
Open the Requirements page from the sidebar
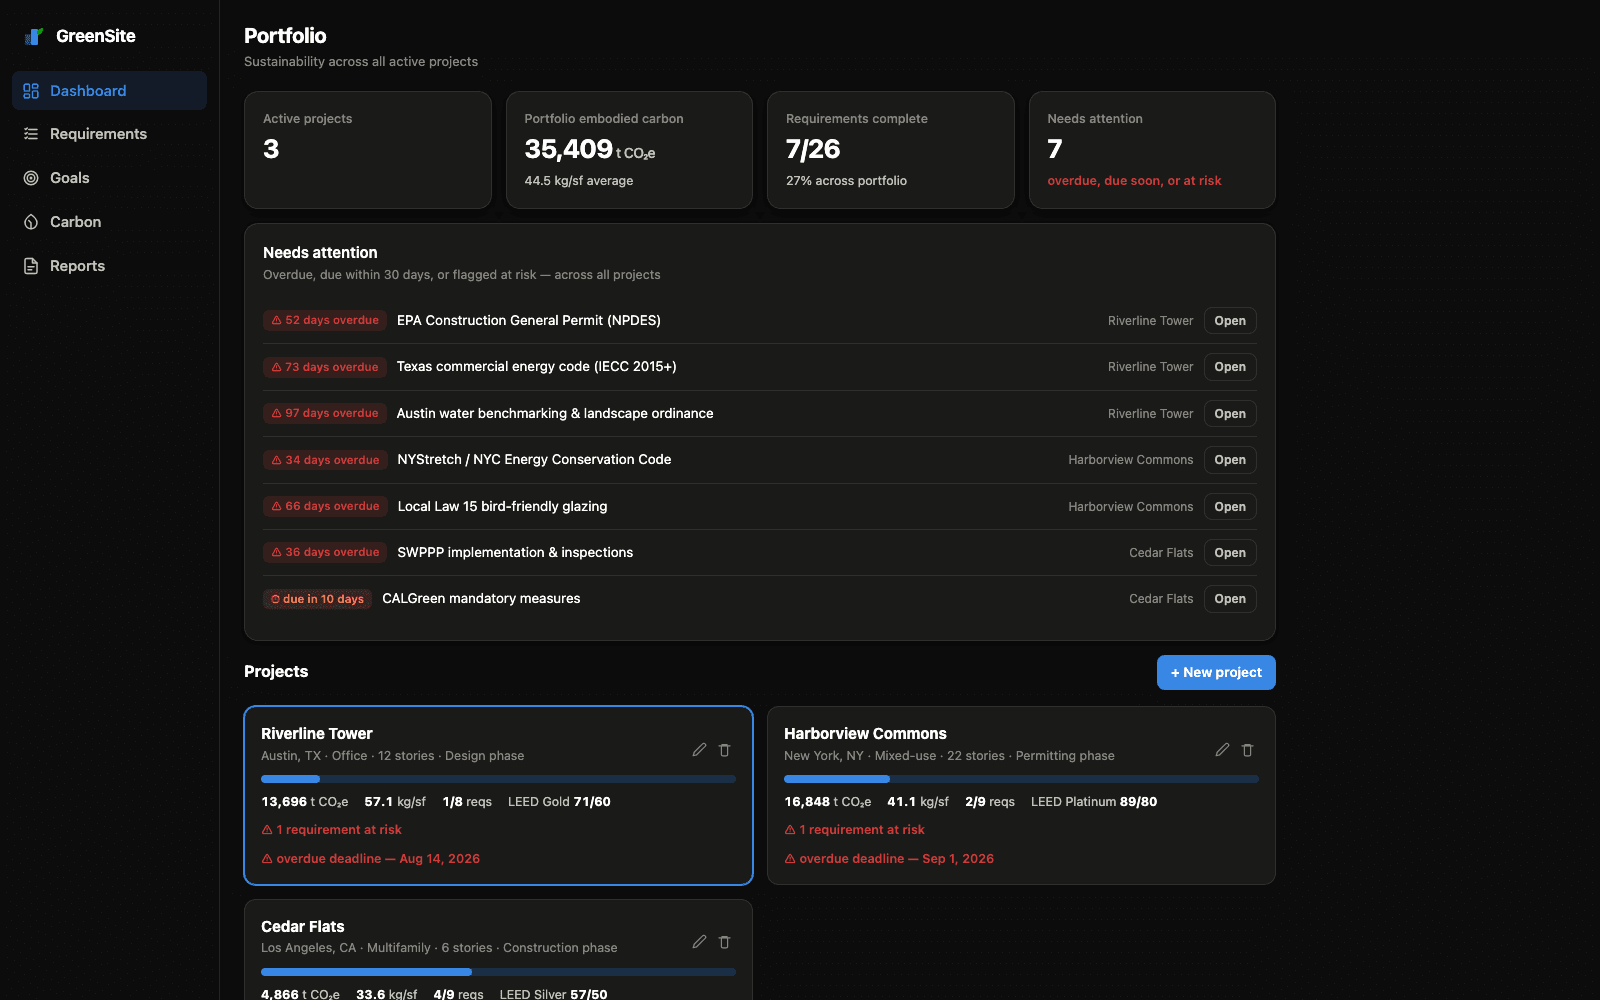click(110, 134)
